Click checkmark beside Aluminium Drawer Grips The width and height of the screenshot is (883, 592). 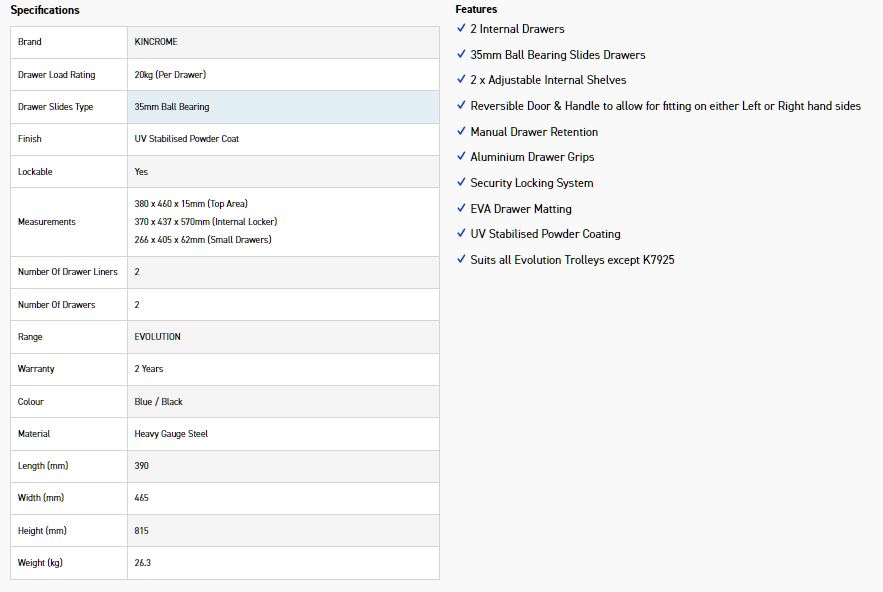461,156
